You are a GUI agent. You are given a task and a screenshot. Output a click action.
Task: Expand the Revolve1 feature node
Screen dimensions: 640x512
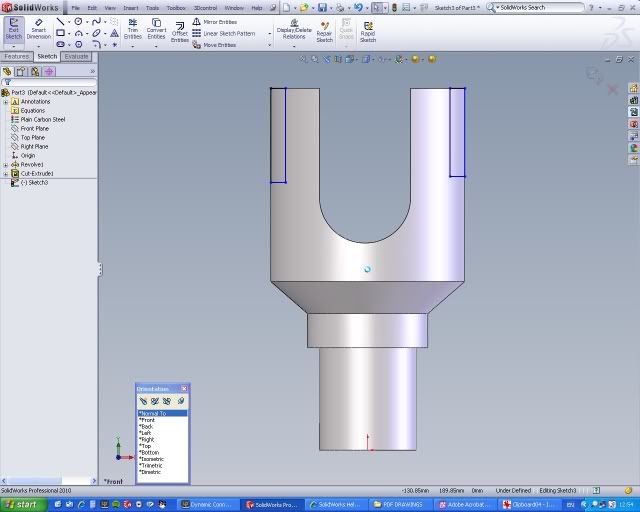[x=5, y=164]
